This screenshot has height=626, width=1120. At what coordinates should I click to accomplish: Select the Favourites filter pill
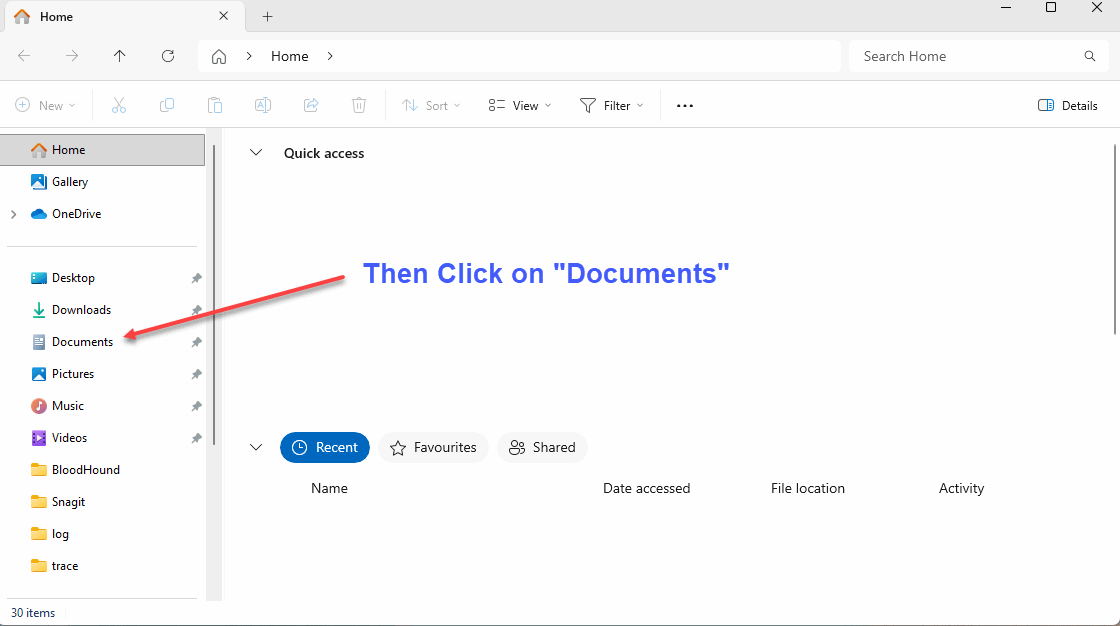[x=433, y=447]
